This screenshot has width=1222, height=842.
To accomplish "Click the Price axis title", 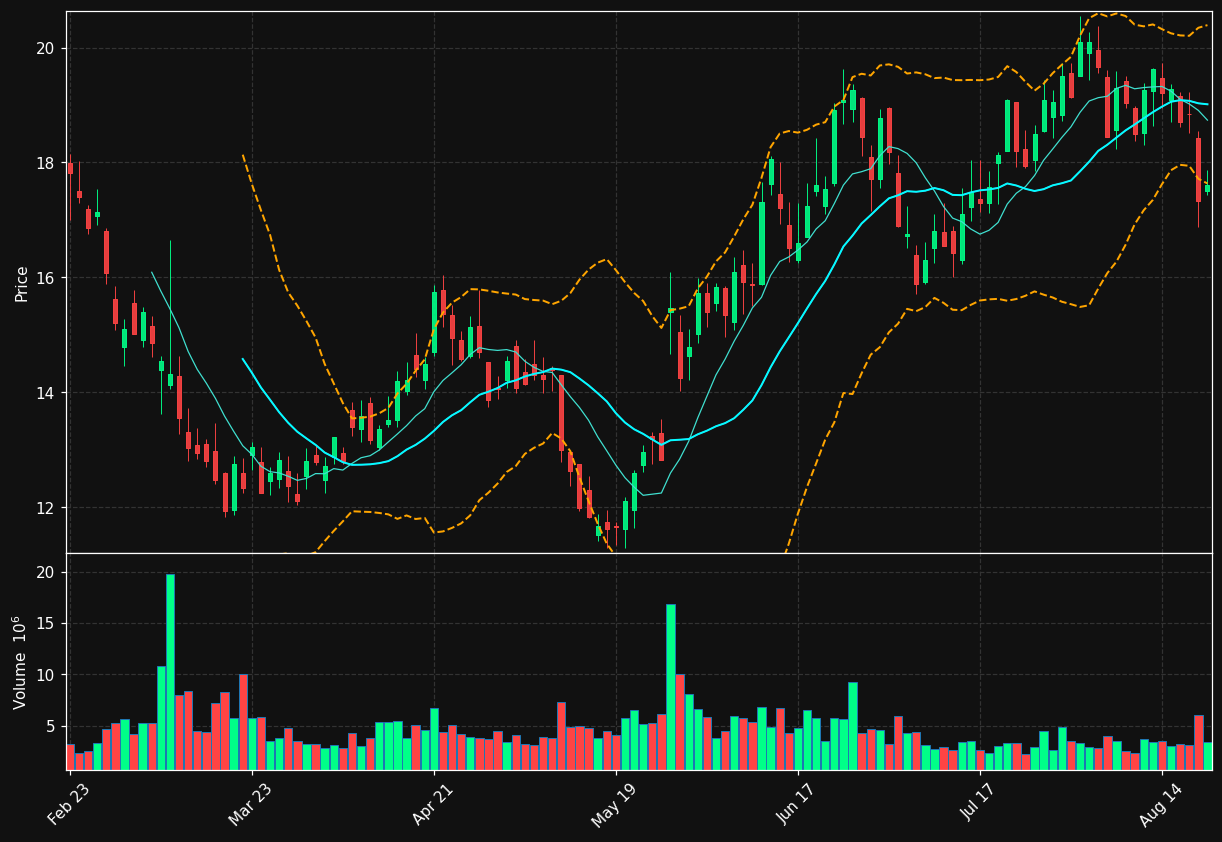I will (x=22, y=283).
